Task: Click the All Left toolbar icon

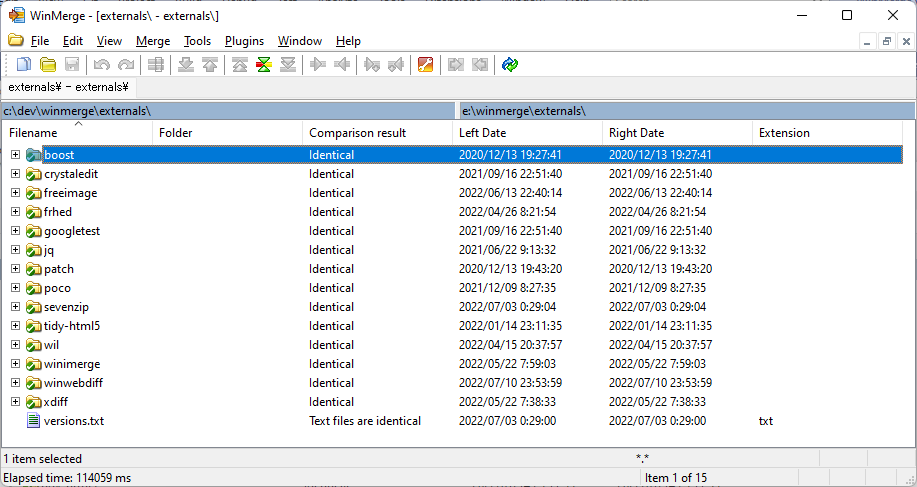Action: click(x=480, y=64)
